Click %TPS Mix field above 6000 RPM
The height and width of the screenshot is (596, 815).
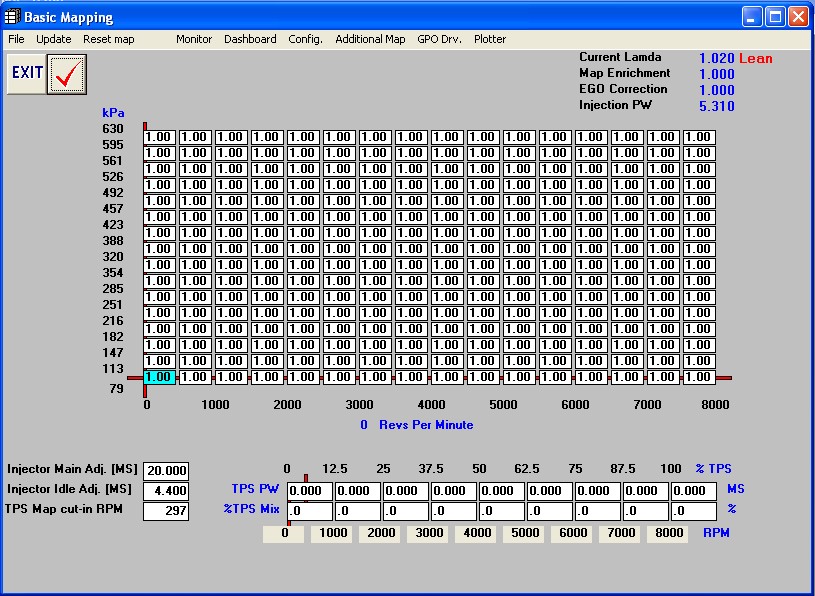tap(597, 511)
